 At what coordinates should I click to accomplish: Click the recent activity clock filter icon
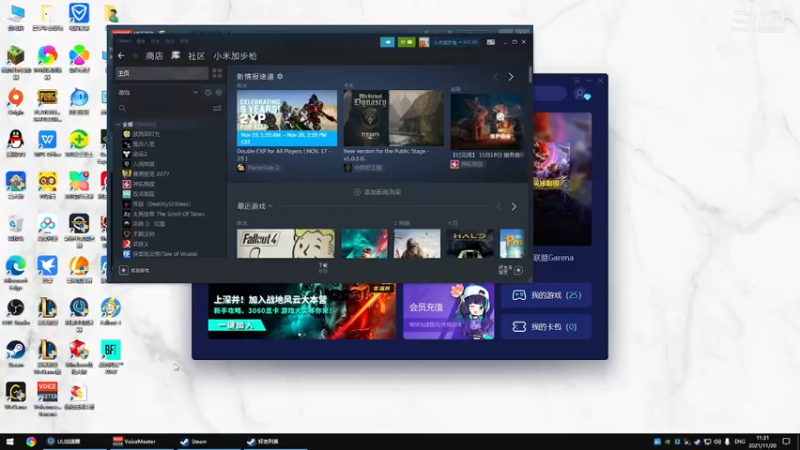click(208, 93)
